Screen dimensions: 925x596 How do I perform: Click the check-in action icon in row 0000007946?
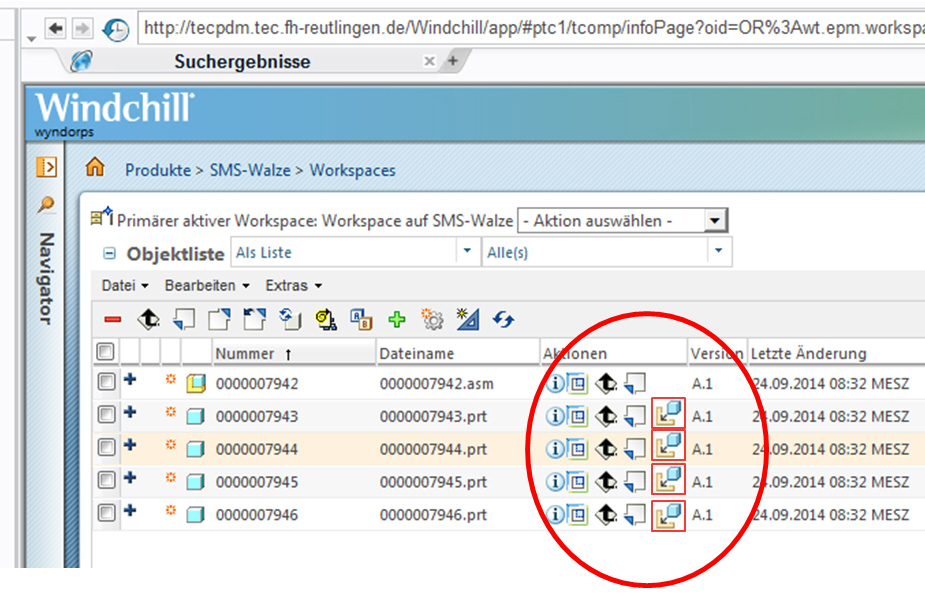point(635,515)
